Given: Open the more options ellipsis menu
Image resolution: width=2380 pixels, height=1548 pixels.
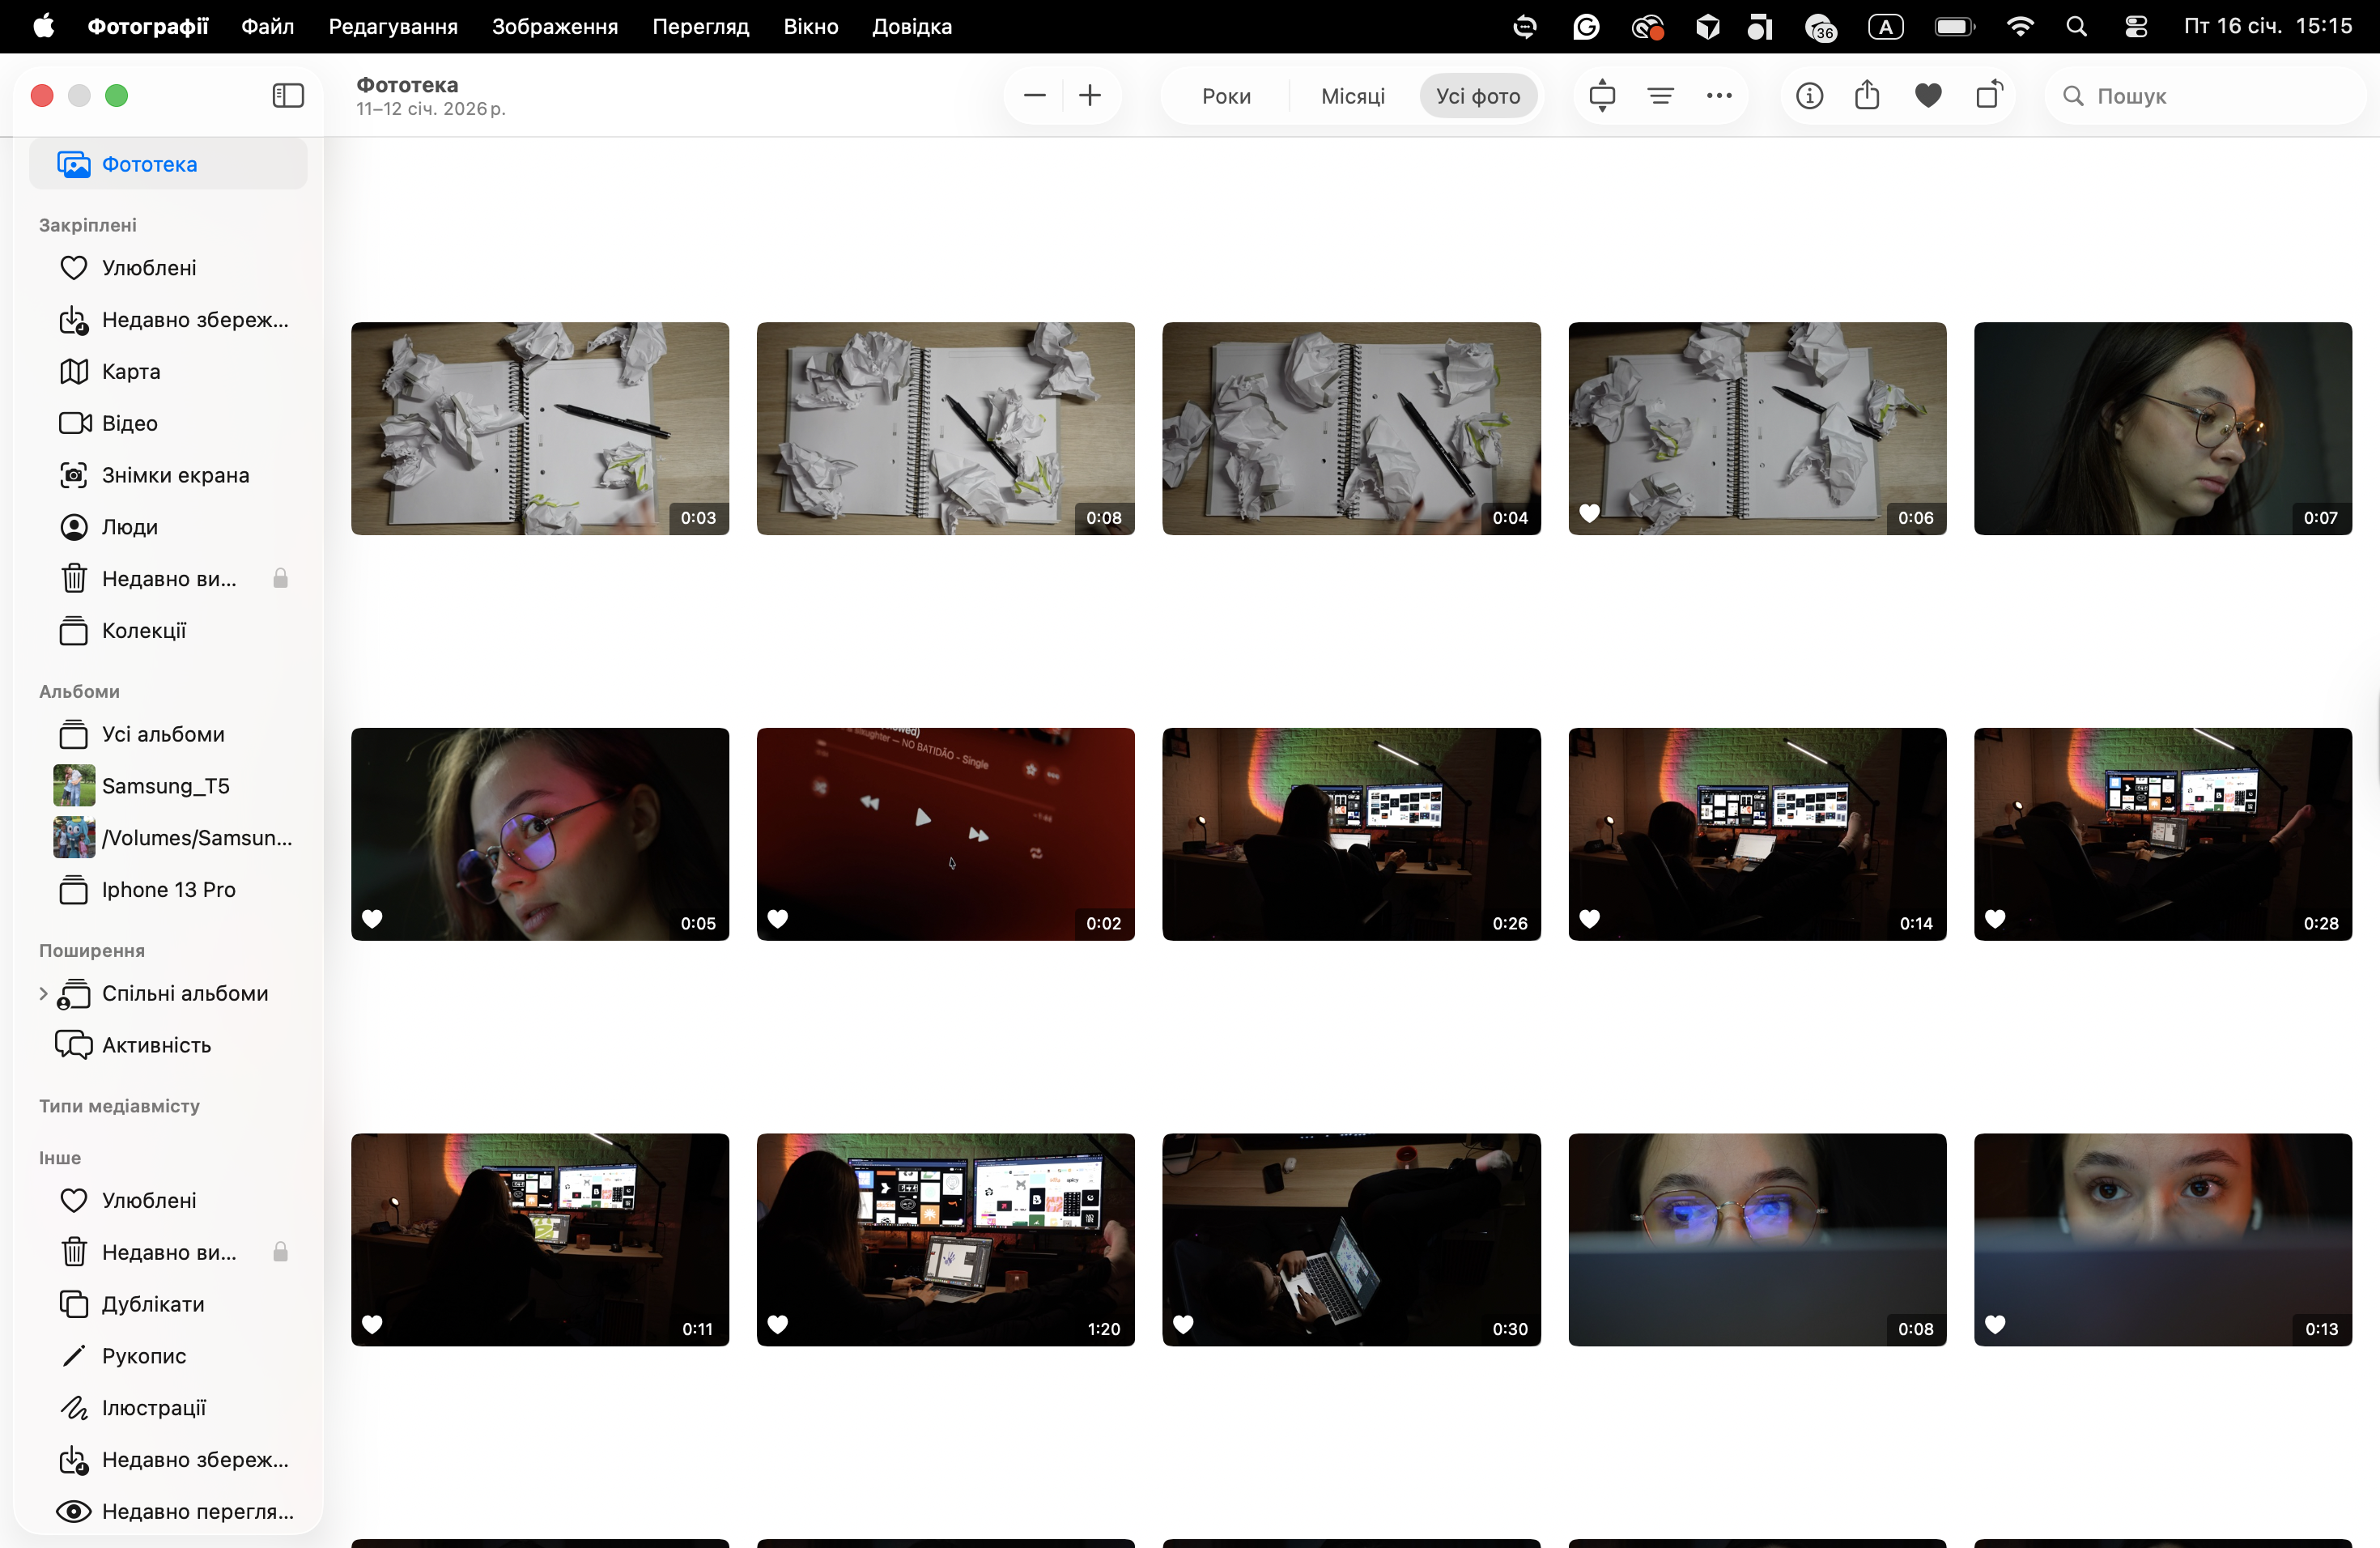Looking at the screenshot, I should 1720,95.
